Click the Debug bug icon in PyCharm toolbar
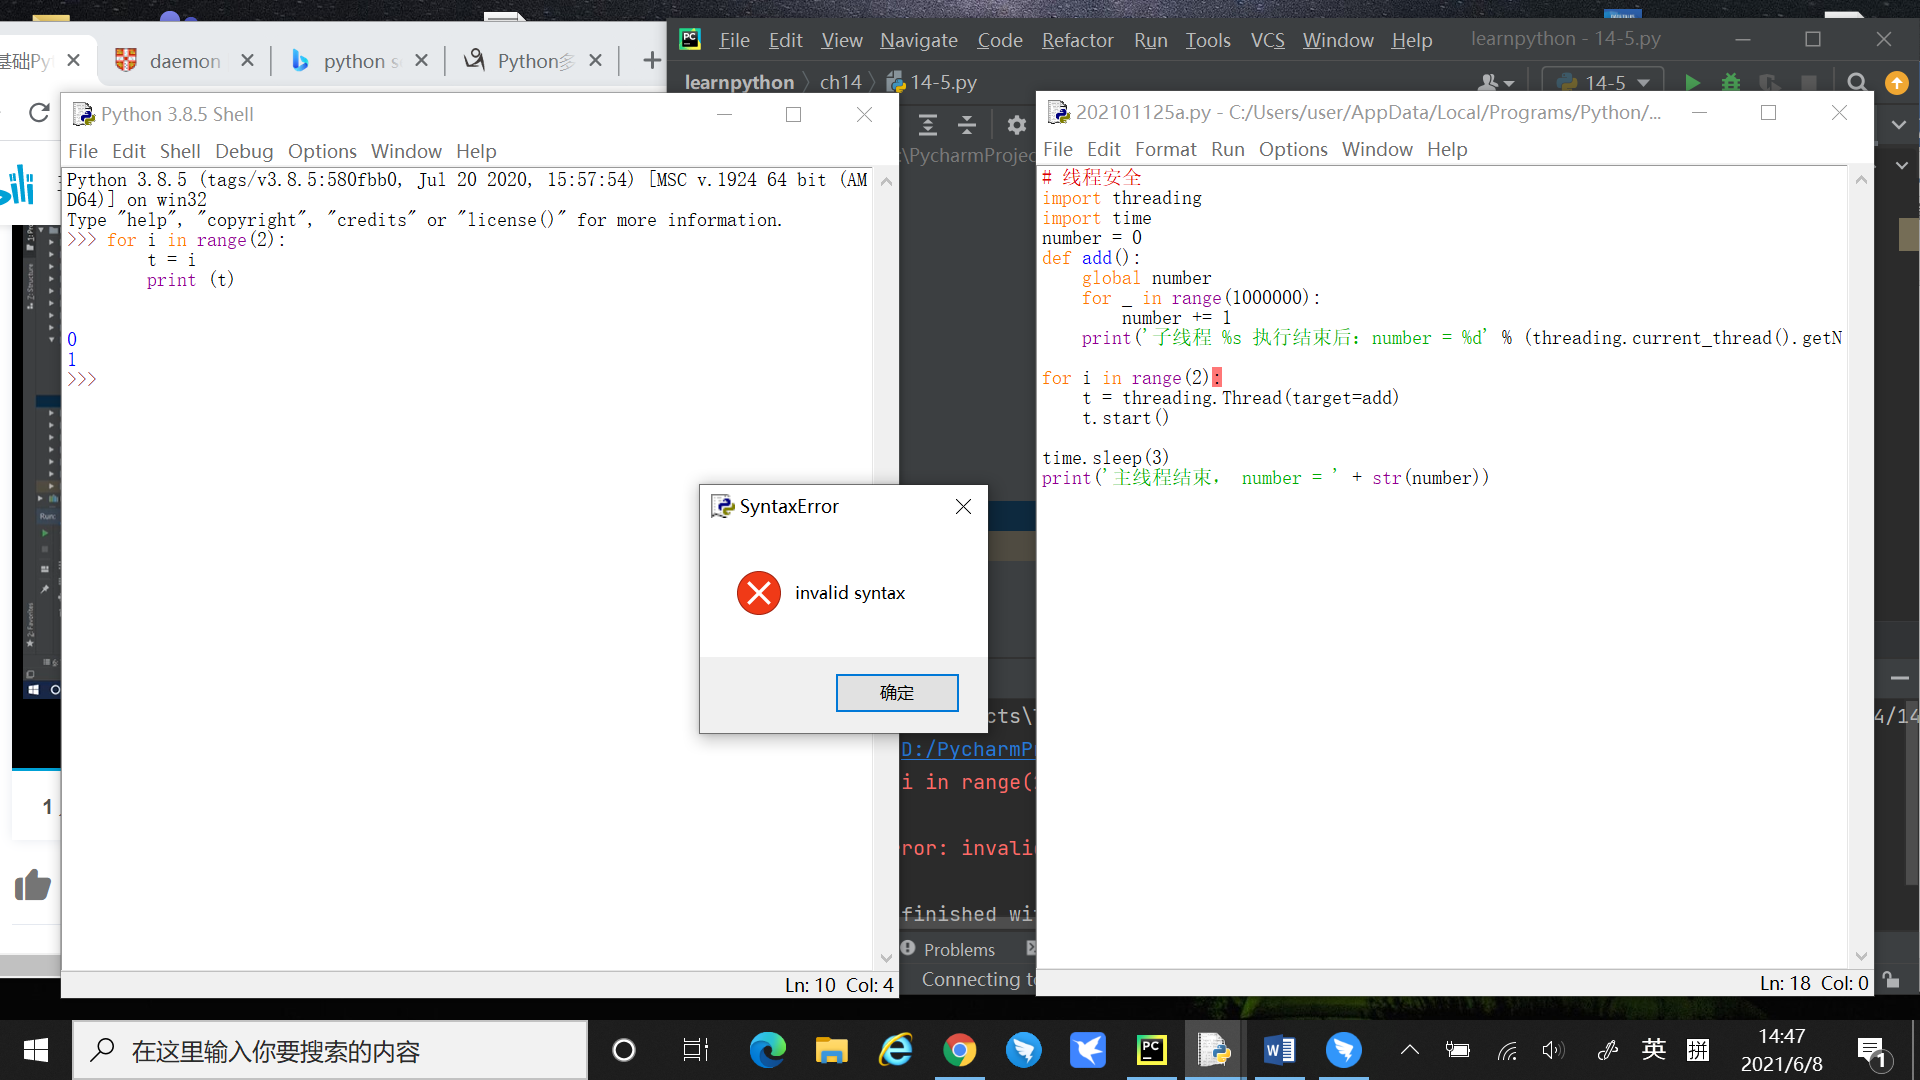This screenshot has height=1080, width=1920. point(1731,83)
